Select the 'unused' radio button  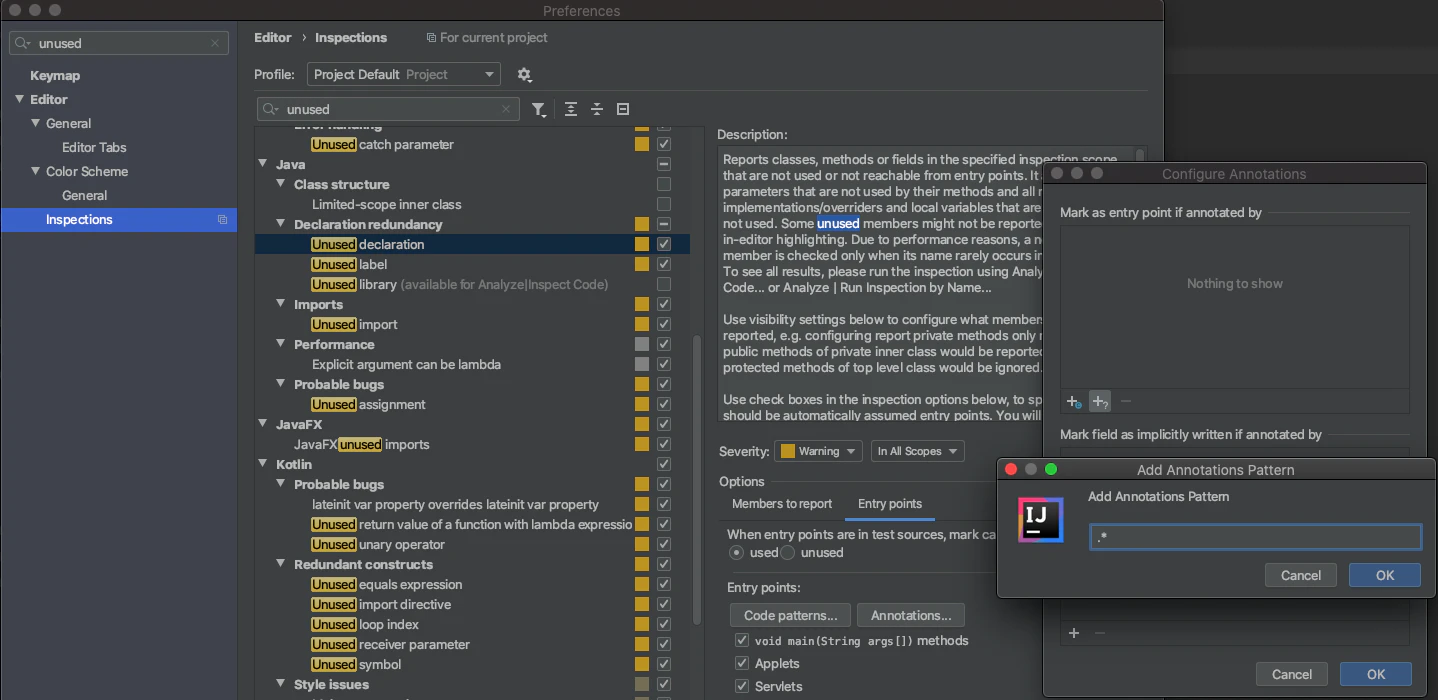(x=788, y=552)
